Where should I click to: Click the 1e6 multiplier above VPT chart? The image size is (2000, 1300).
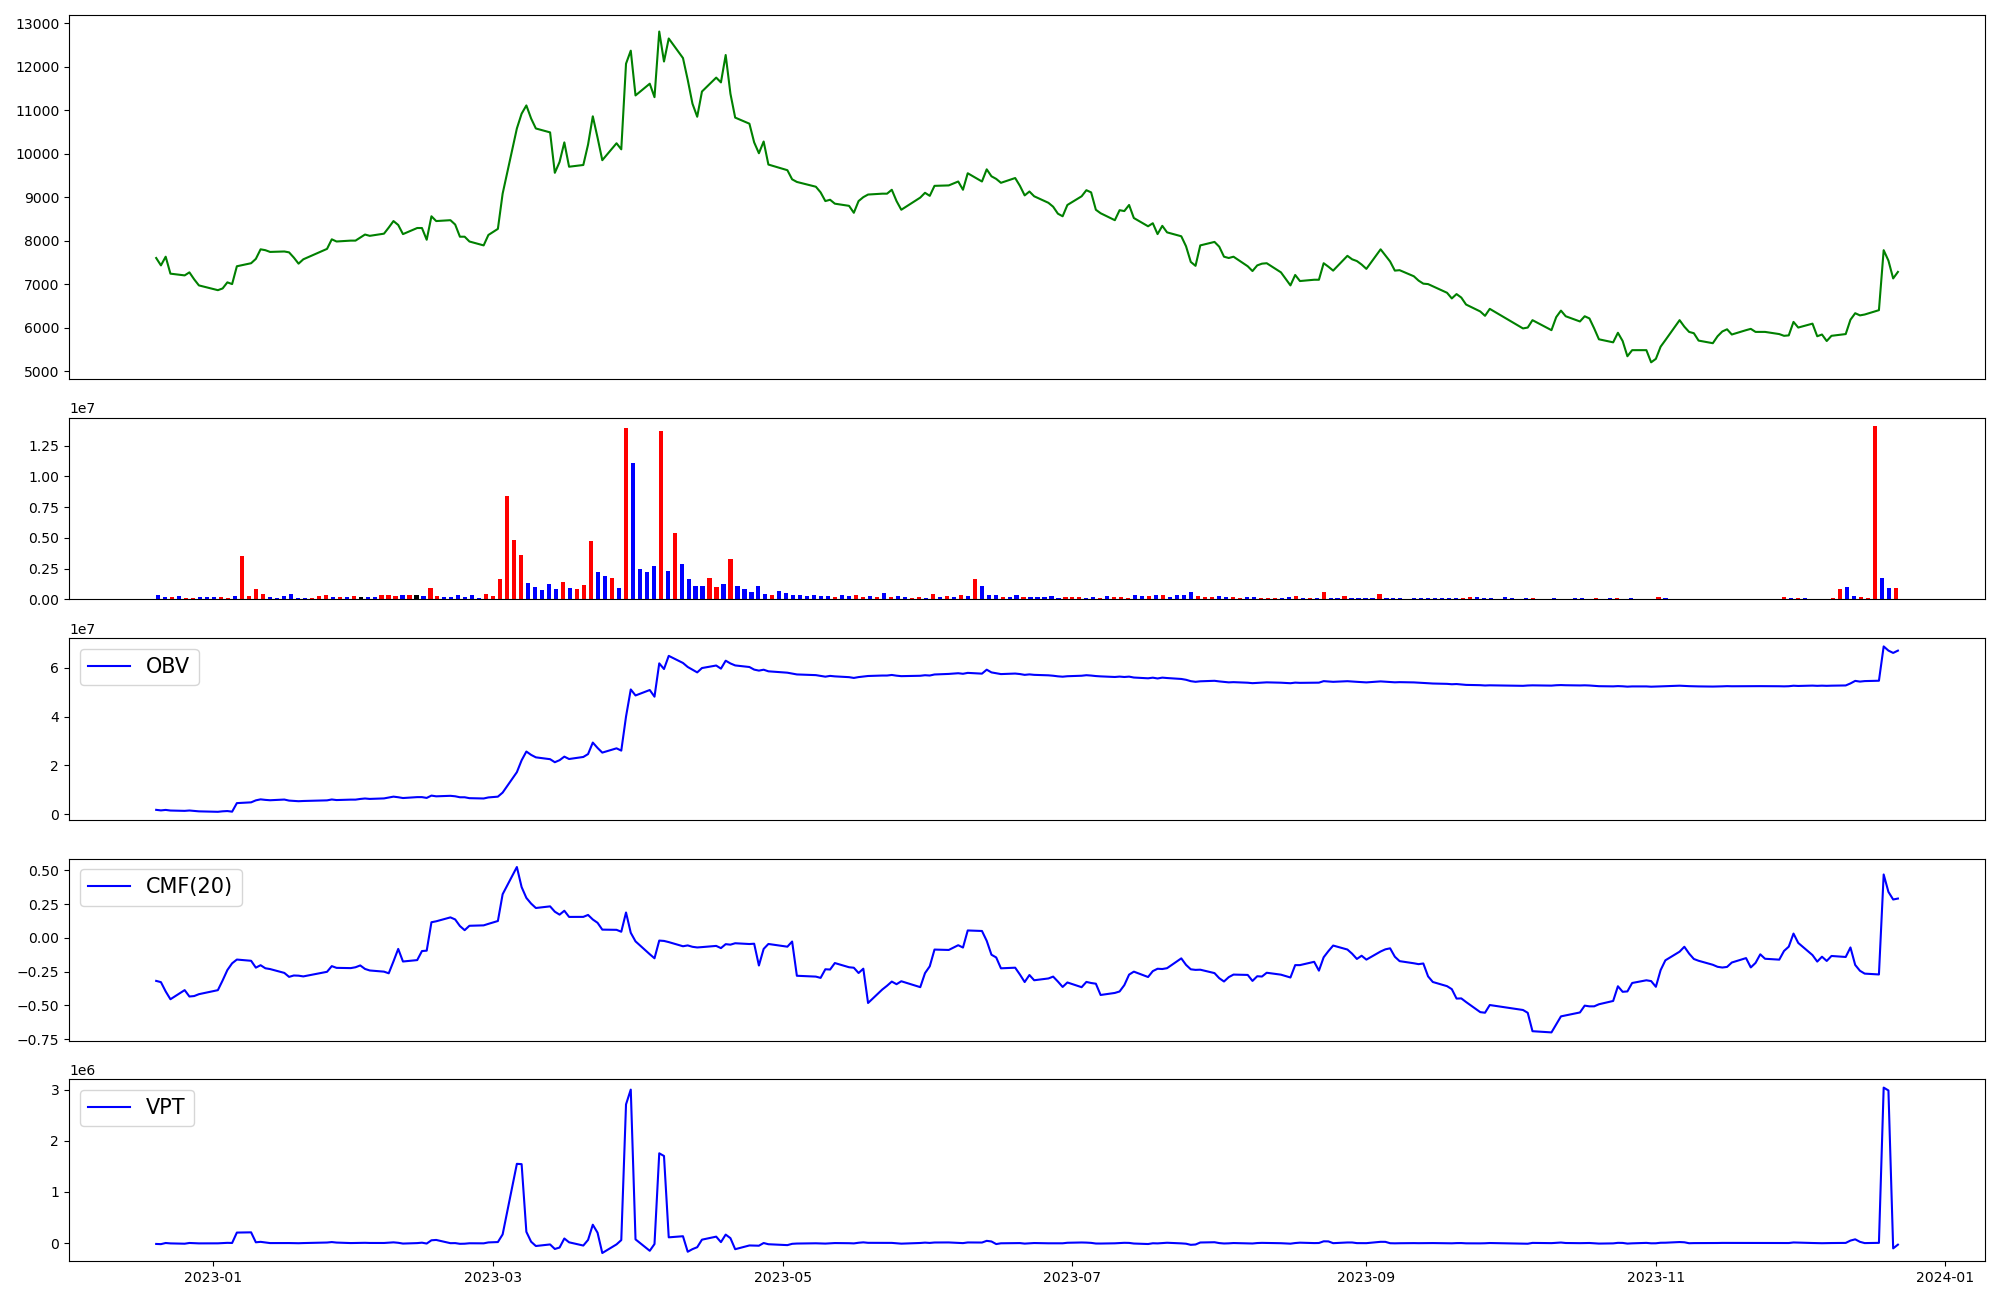(82, 1070)
